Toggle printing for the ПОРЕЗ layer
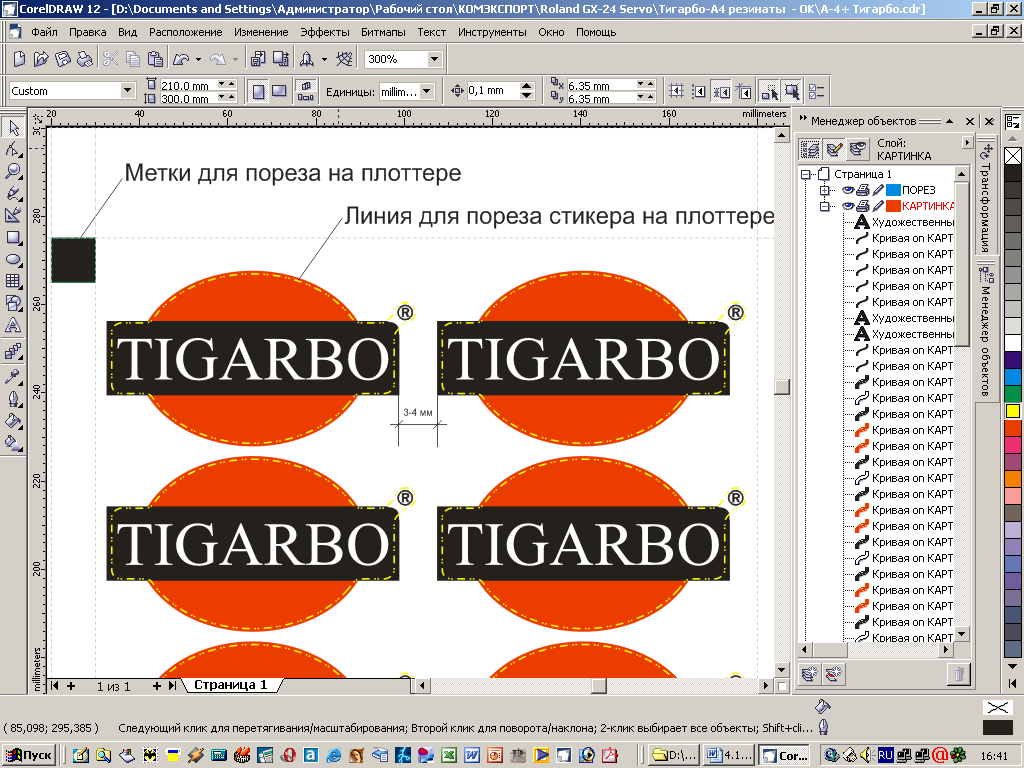This screenshot has width=1024, height=768. tap(863, 190)
